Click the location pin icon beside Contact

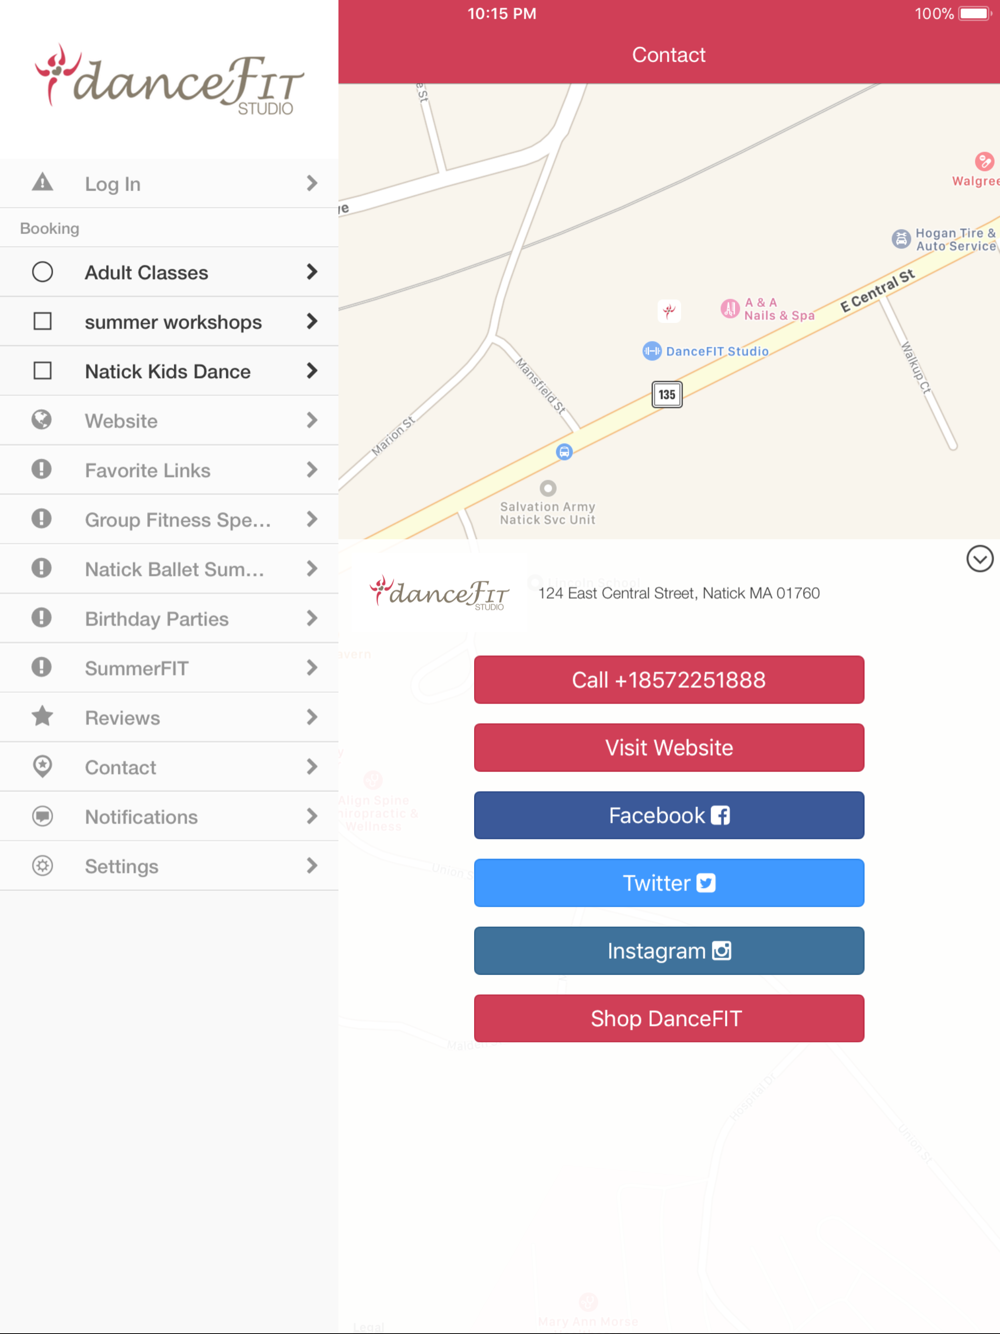click(x=42, y=766)
